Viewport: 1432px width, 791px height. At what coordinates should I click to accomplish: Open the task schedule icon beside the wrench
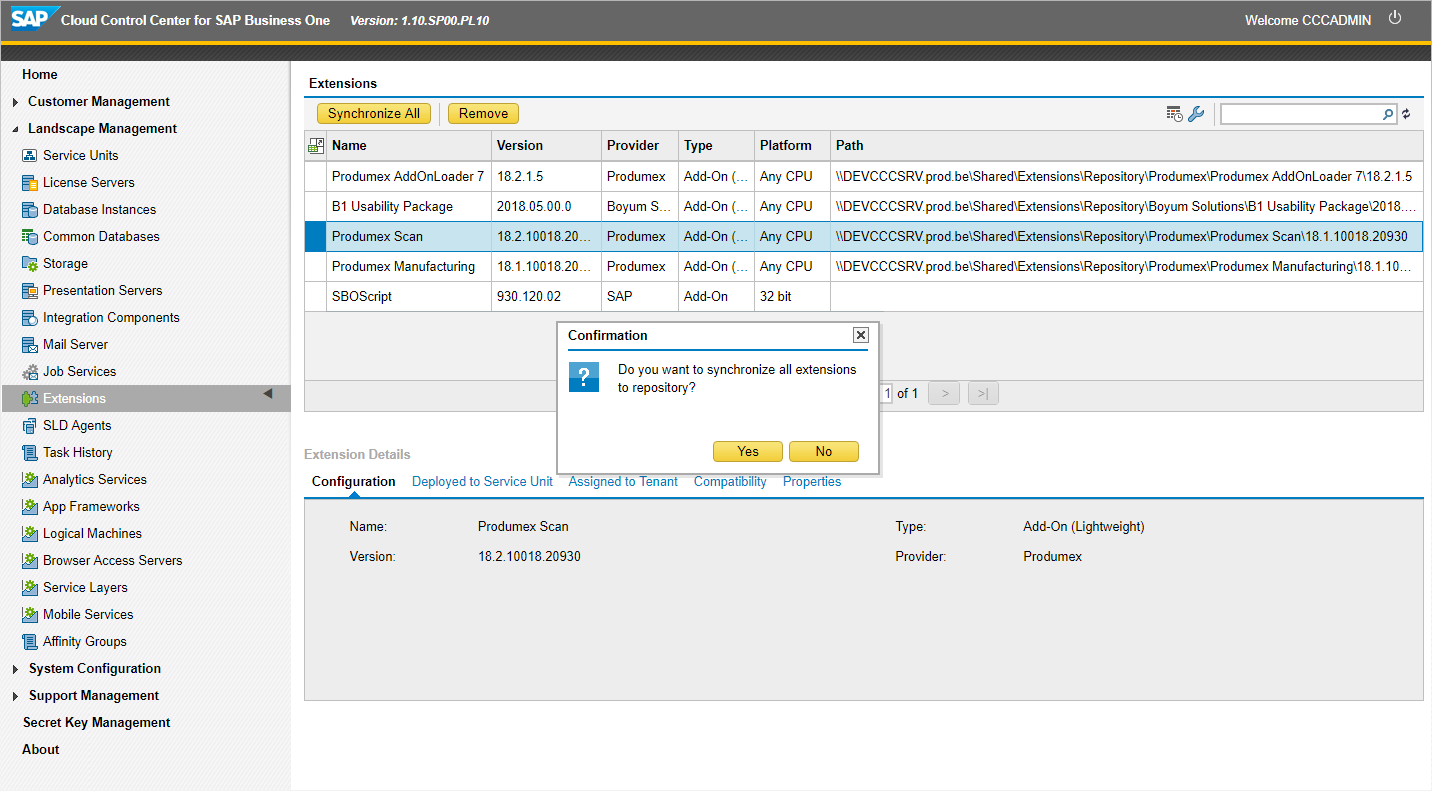pos(1174,114)
